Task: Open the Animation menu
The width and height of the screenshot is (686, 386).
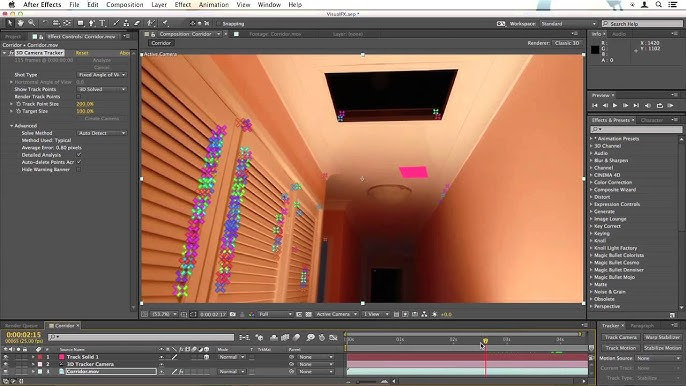Action: tap(214, 4)
